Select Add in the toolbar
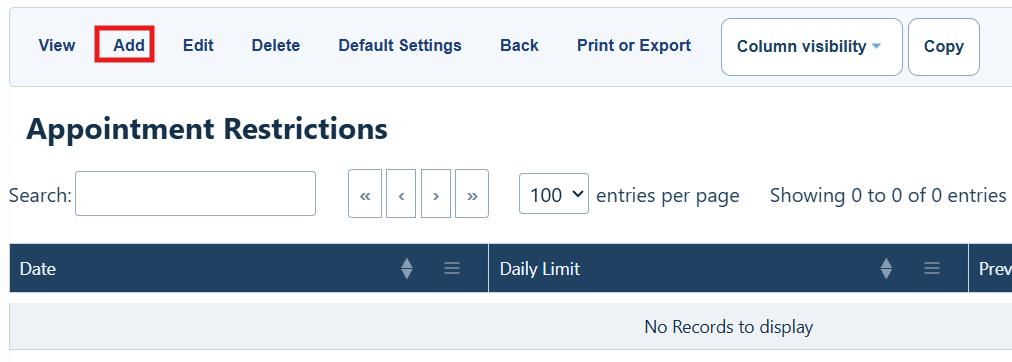The width and height of the screenshot is (1012, 362). pyautogui.click(x=128, y=45)
